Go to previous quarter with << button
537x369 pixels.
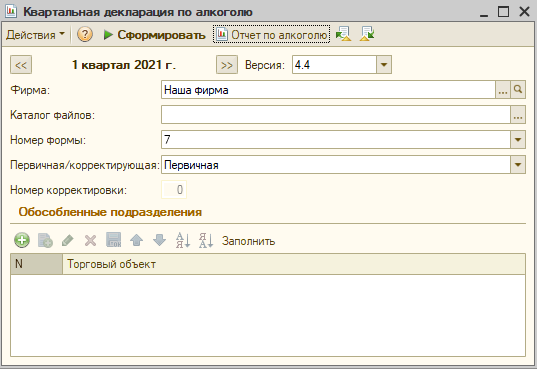coord(21,65)
